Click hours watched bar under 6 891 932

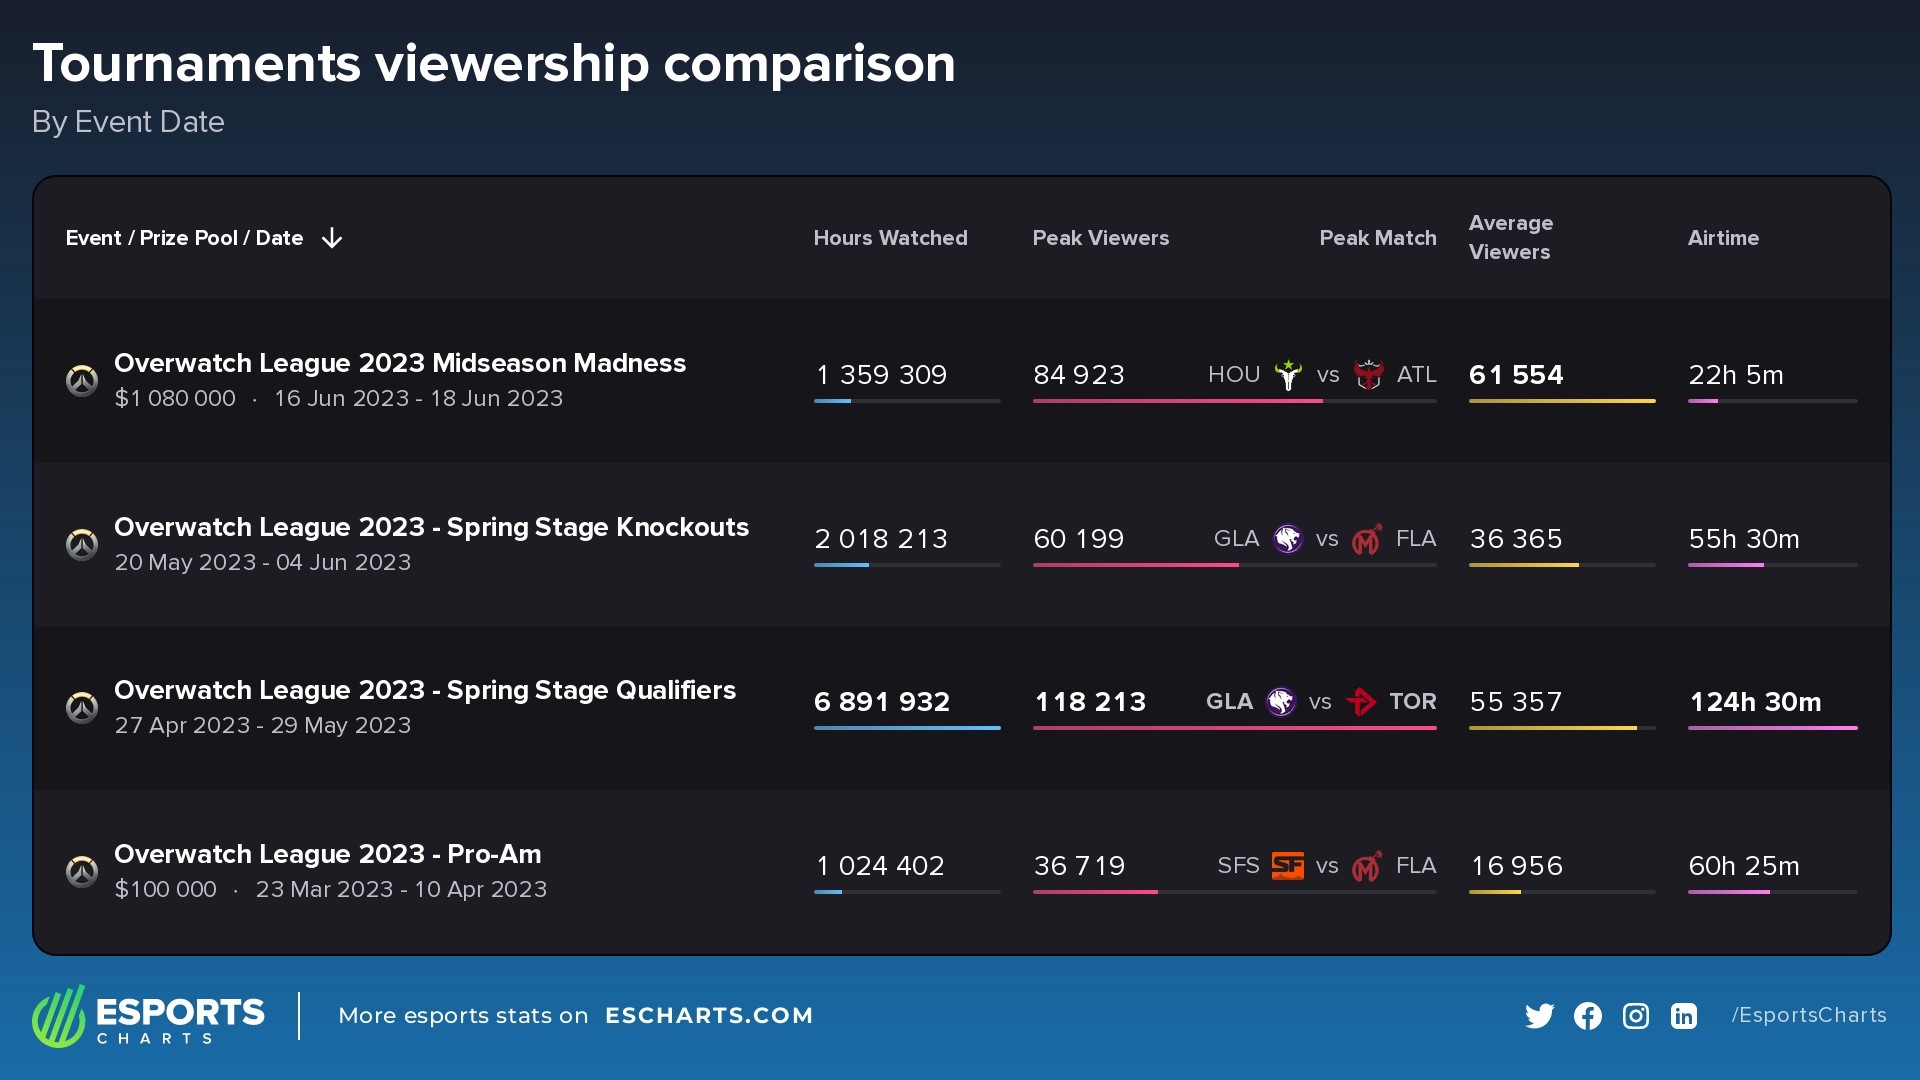907,728
